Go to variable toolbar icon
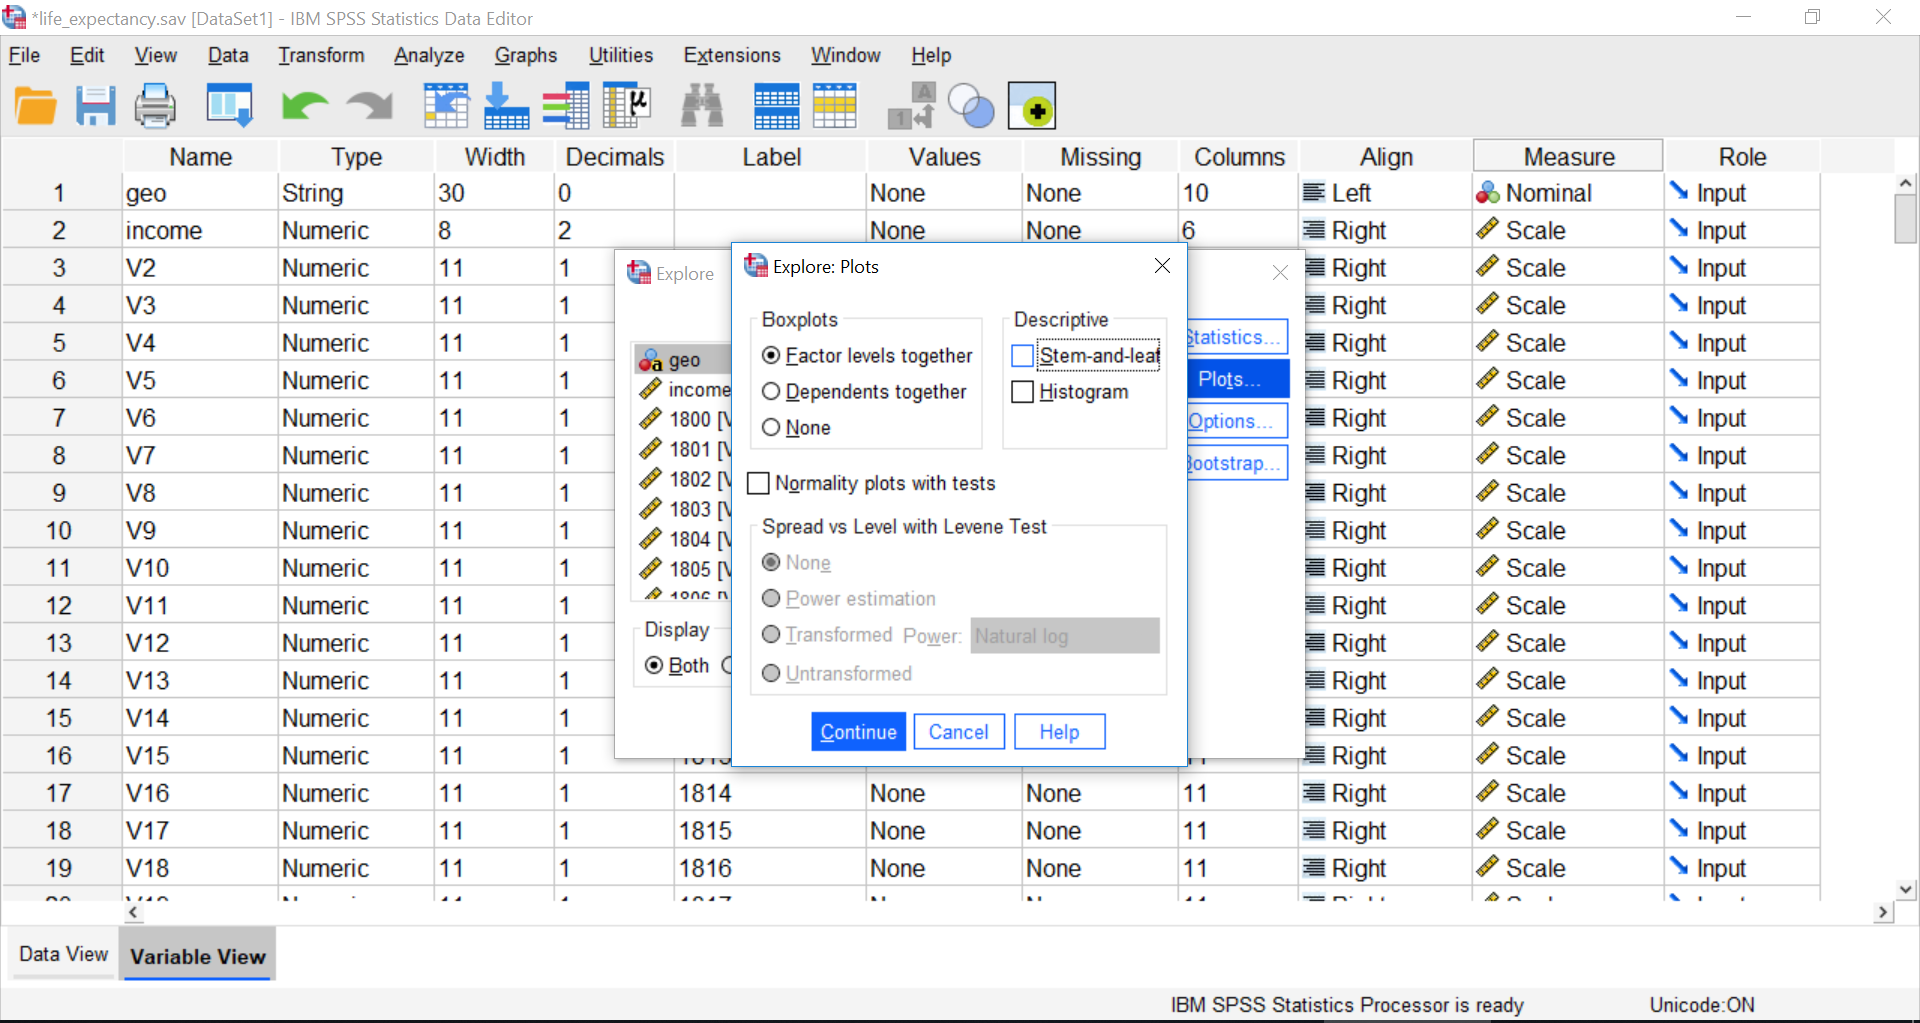Image resolution: width=1920 pixels, height=1023 pixels. pyautogui.click(x=506, y=106)
